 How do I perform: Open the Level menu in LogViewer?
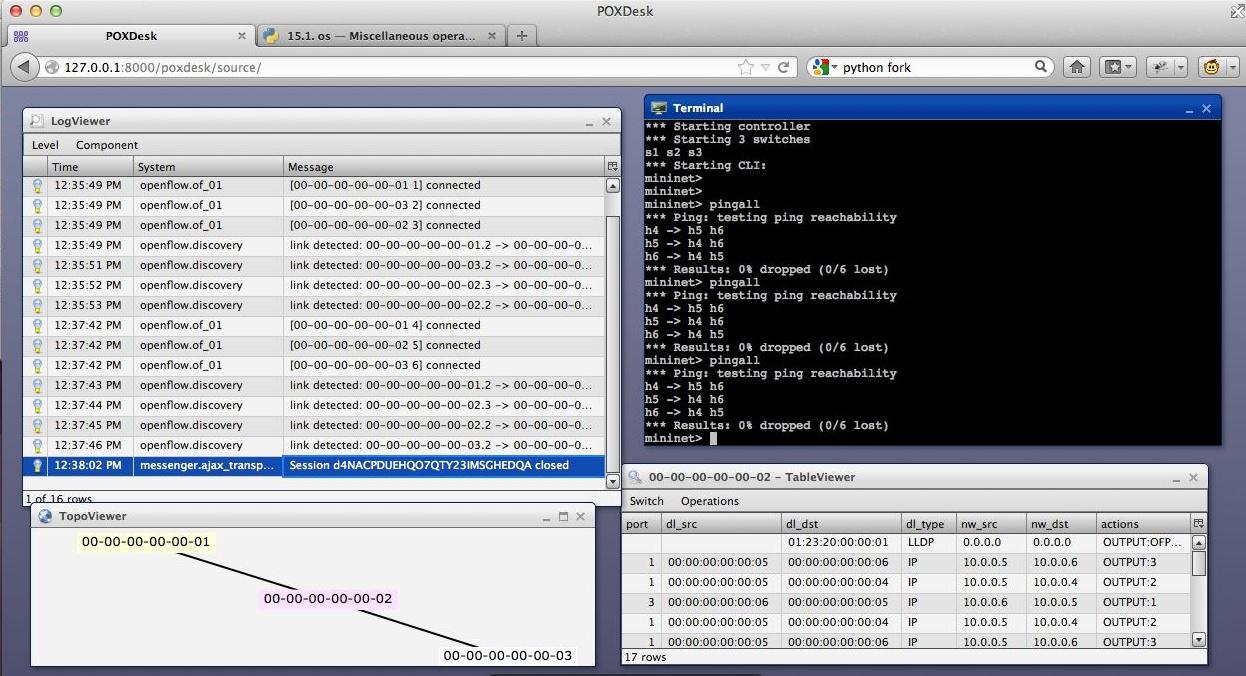(45, 145)
